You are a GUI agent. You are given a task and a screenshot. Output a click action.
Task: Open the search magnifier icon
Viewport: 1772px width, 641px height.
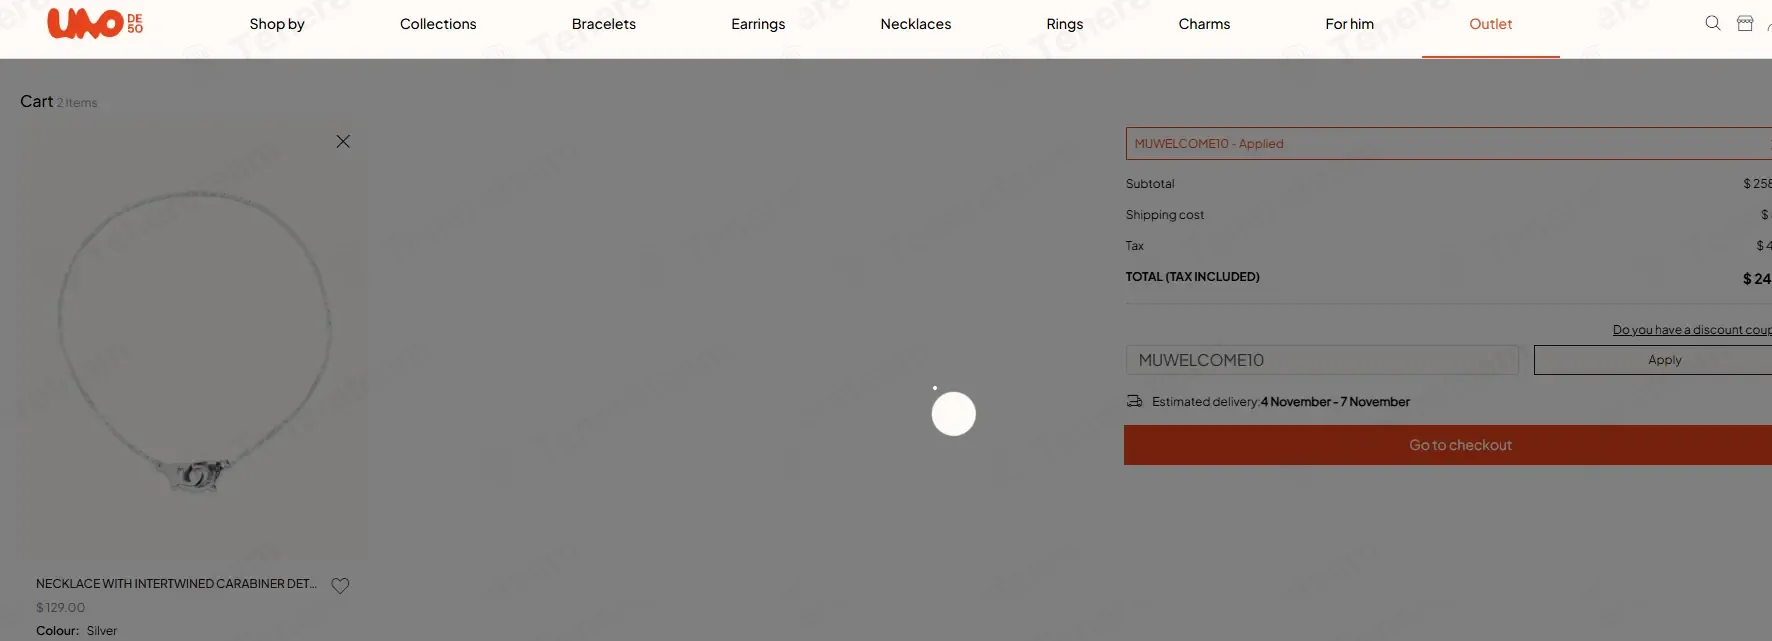click(x=1712, y=23)
